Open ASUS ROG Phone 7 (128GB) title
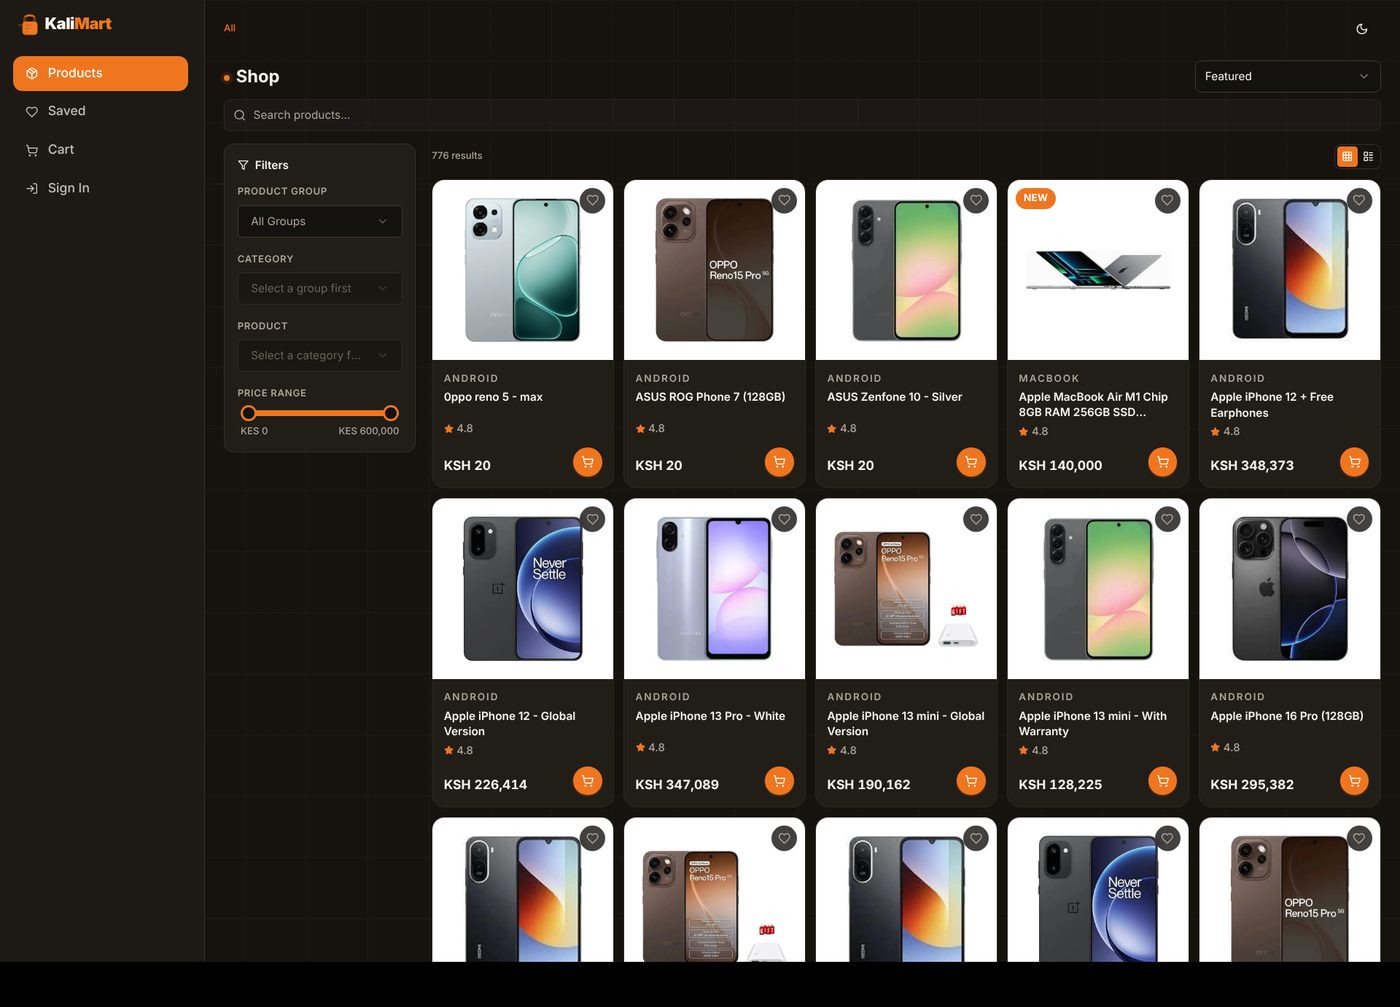Image resolution: width=1400 pixels, height=1007 pixels. 710,397
